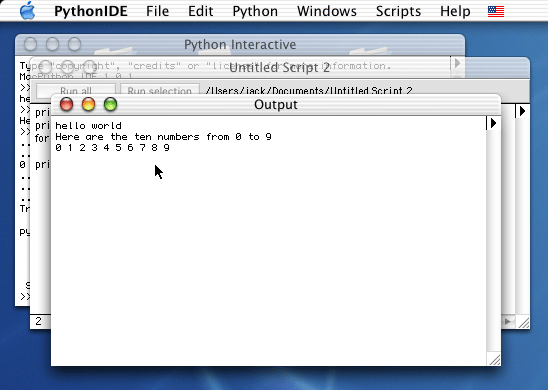Viewport: 548px width, 390px height.
Task: Open the Python Interactive window triangle popup
Action: tap(457, 64)
